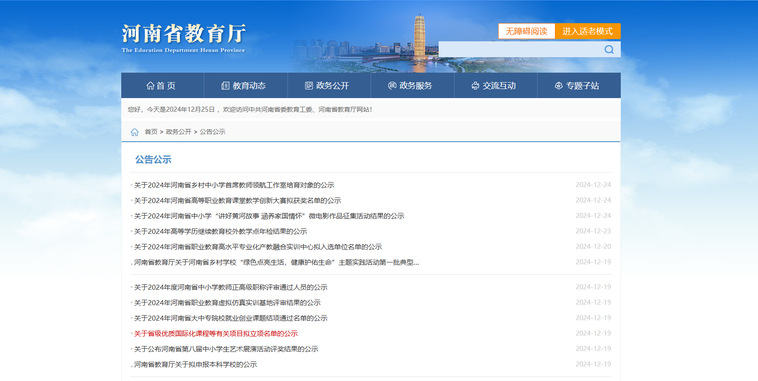Open the red 省级优质国际化课程 notice link

216,334
